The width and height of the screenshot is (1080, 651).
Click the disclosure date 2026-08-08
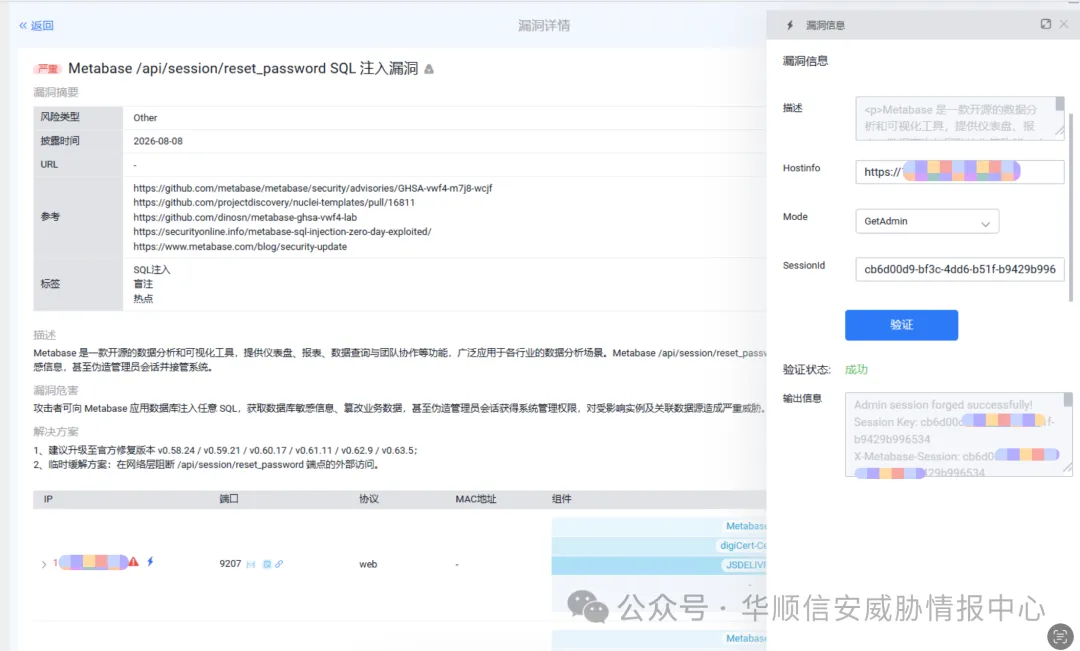pyautogui.click(x=158, y=141)
